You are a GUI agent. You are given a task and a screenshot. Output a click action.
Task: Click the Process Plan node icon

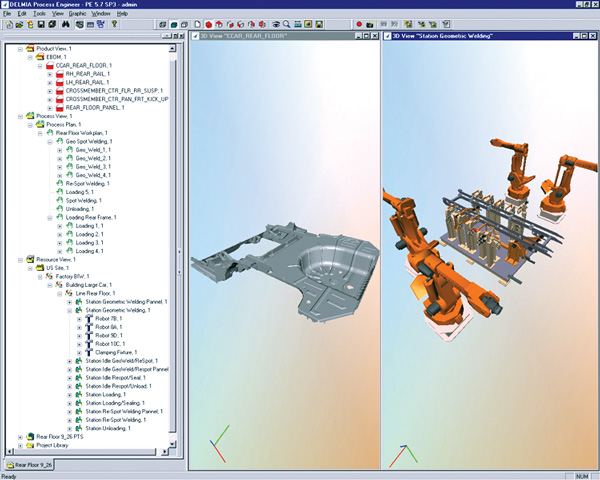[x=41, y=124]
